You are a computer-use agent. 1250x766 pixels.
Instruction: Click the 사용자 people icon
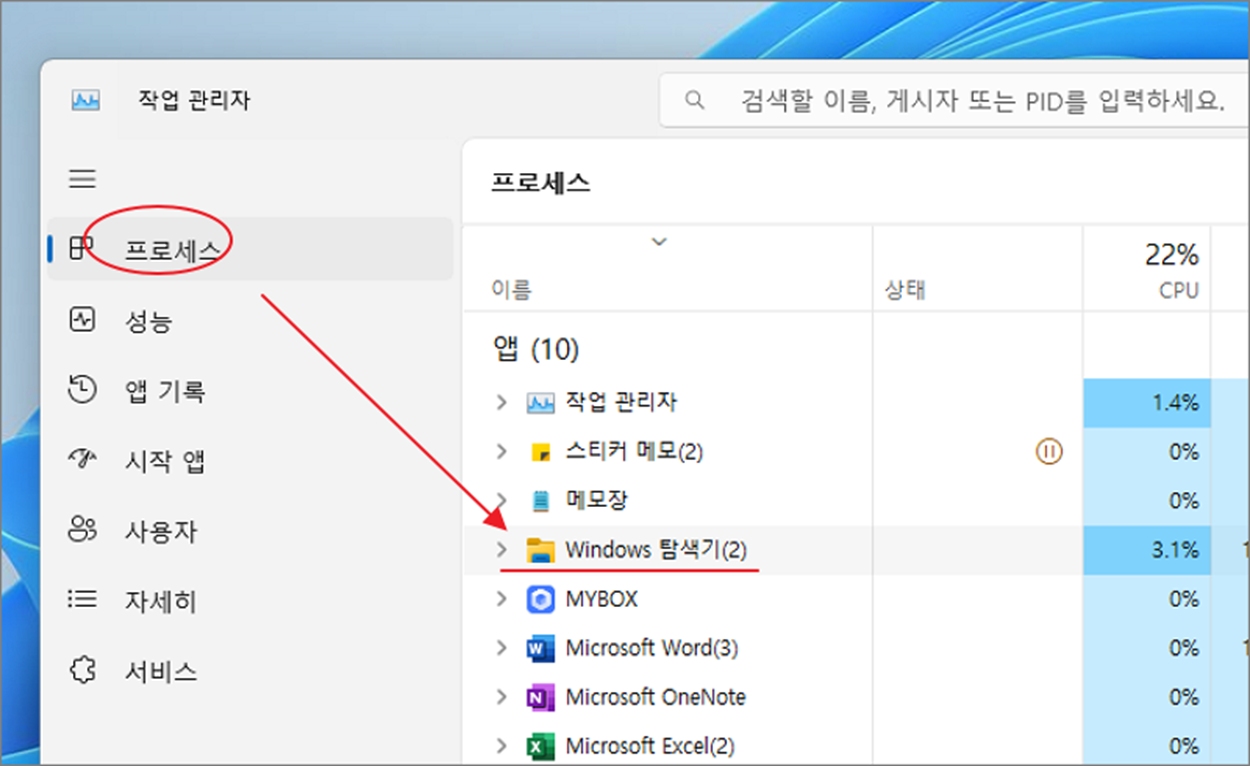[x=81, y=529]
